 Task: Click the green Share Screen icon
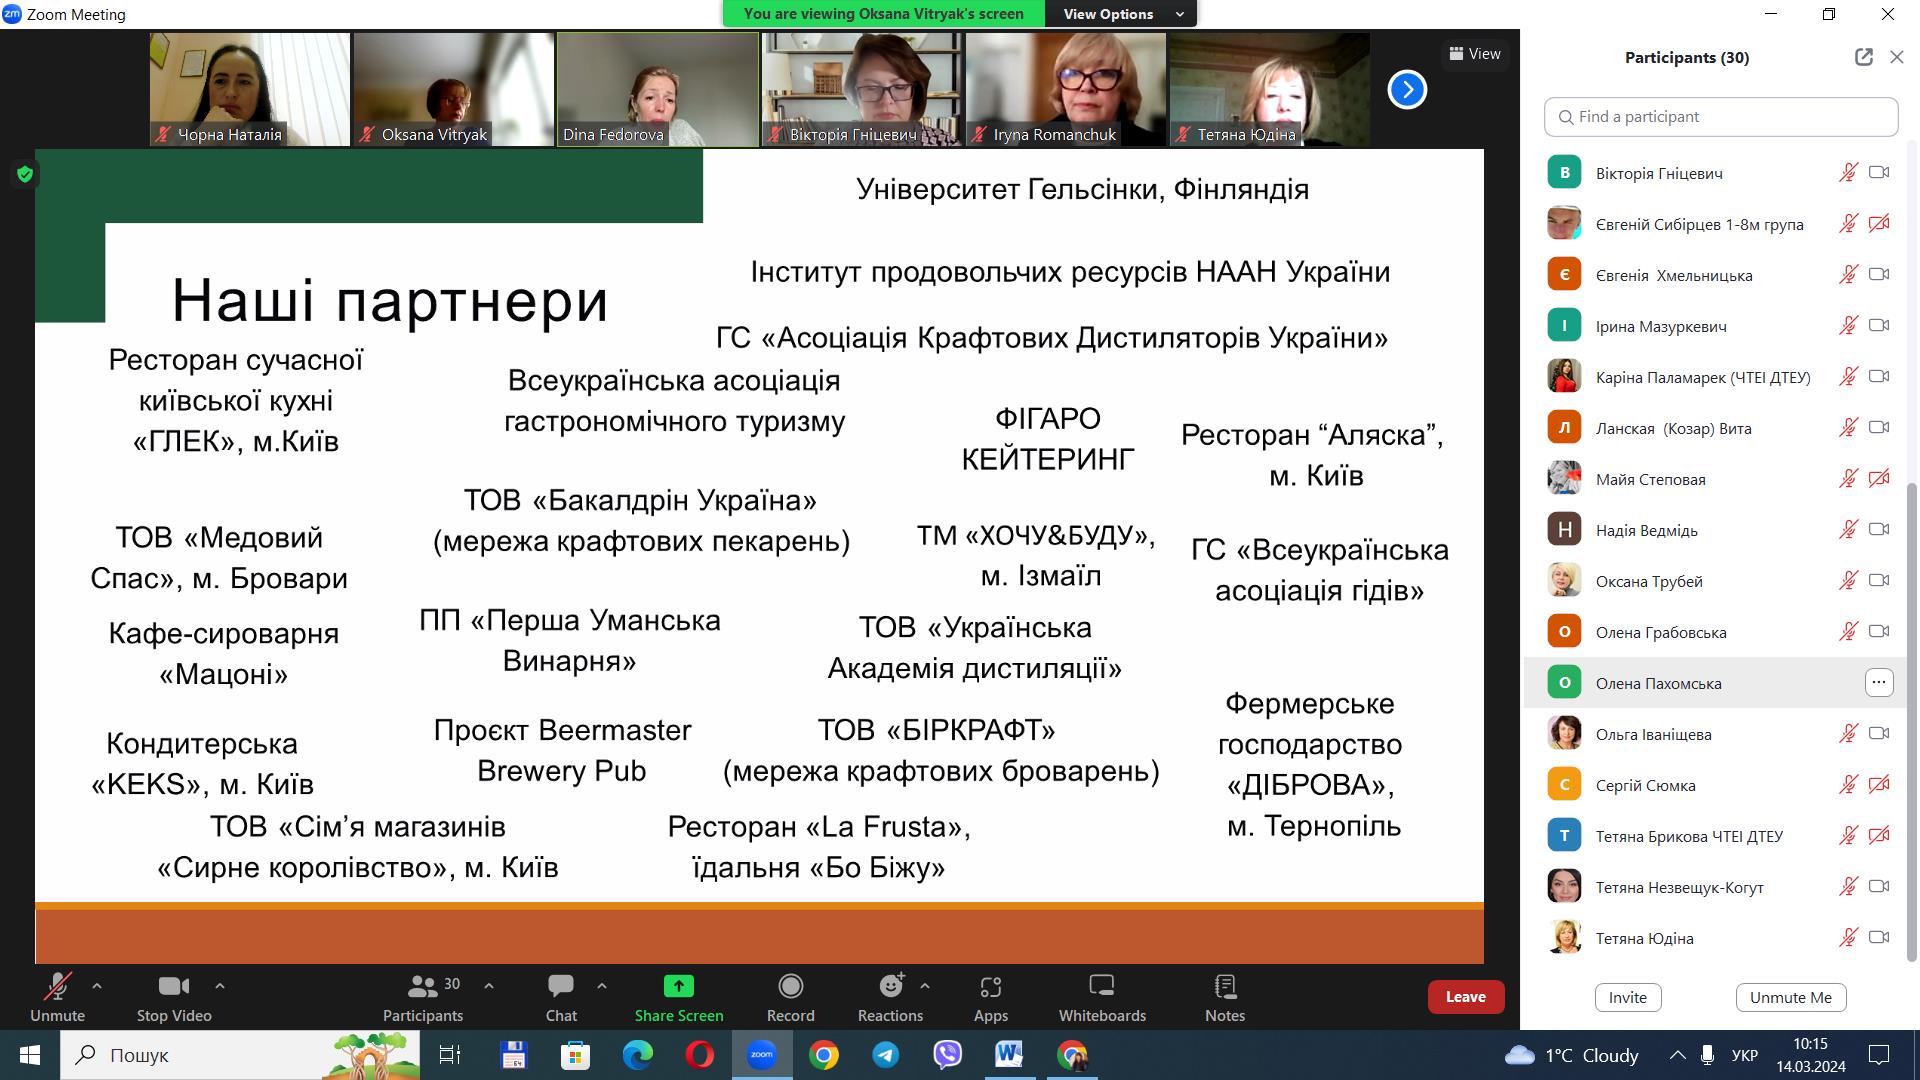[x=678, y=987]
